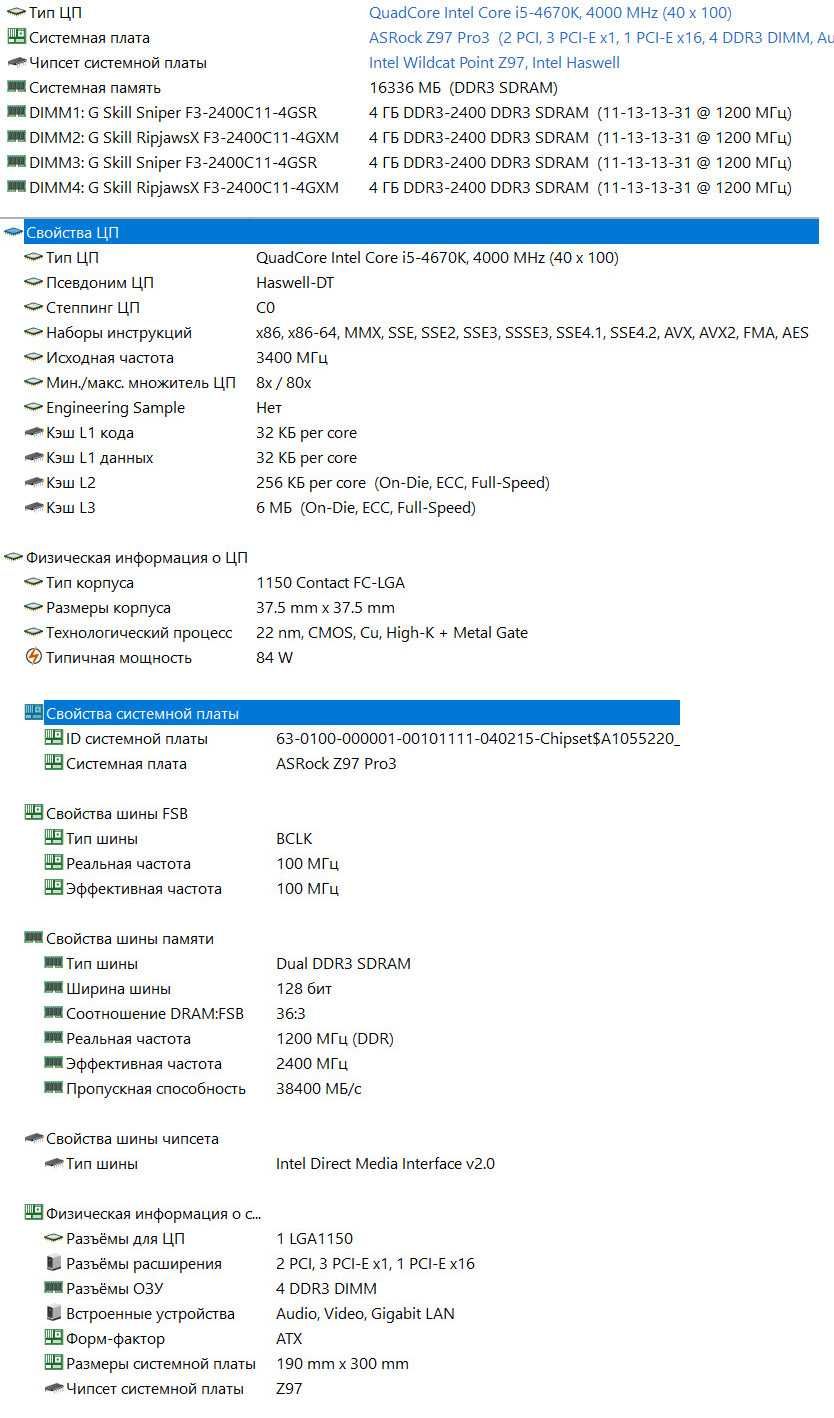Image resolution: width=834 pixels, height=1418 pixels.
Task: Click the 'ATX' form factor value
Action: pos(289,1339)
